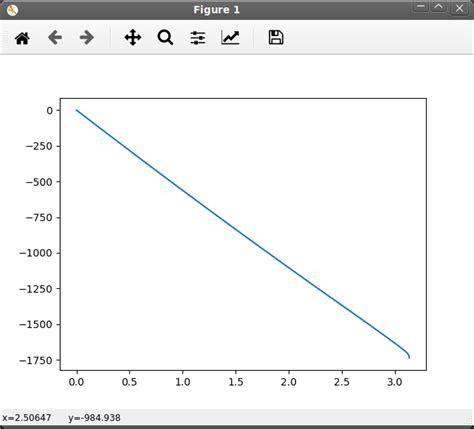Click the y-axis tick label '−500'
474x429 pixels.
39,182
